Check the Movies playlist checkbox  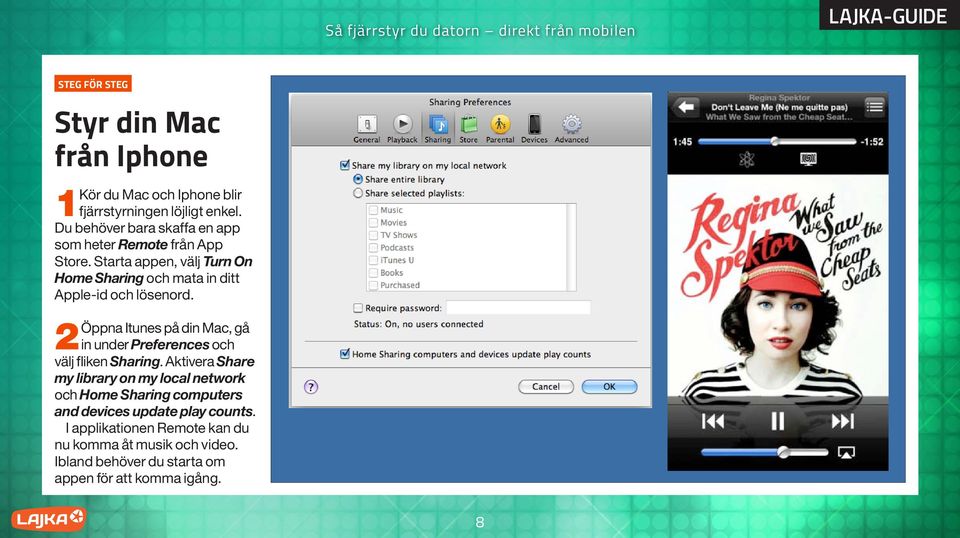[x=373, y=223]
